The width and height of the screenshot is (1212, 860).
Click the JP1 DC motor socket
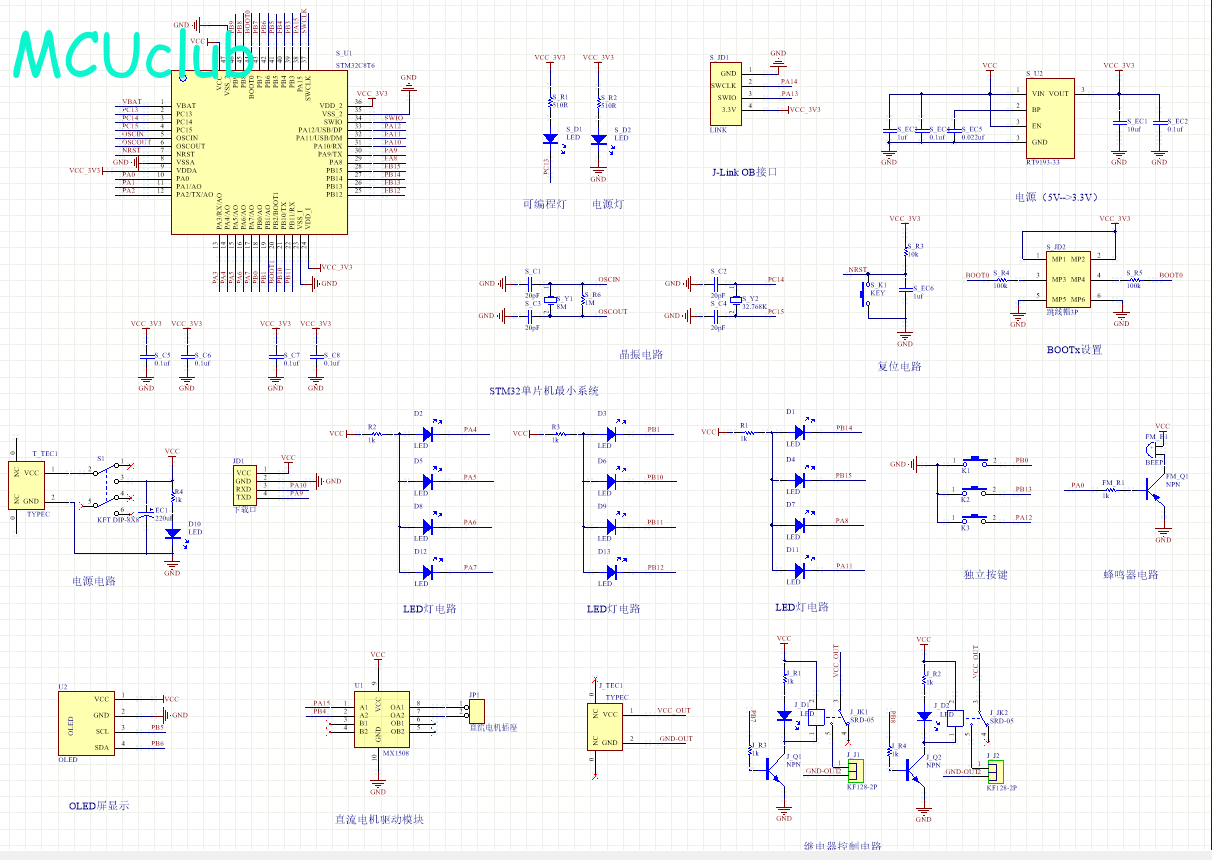point(476,711)
